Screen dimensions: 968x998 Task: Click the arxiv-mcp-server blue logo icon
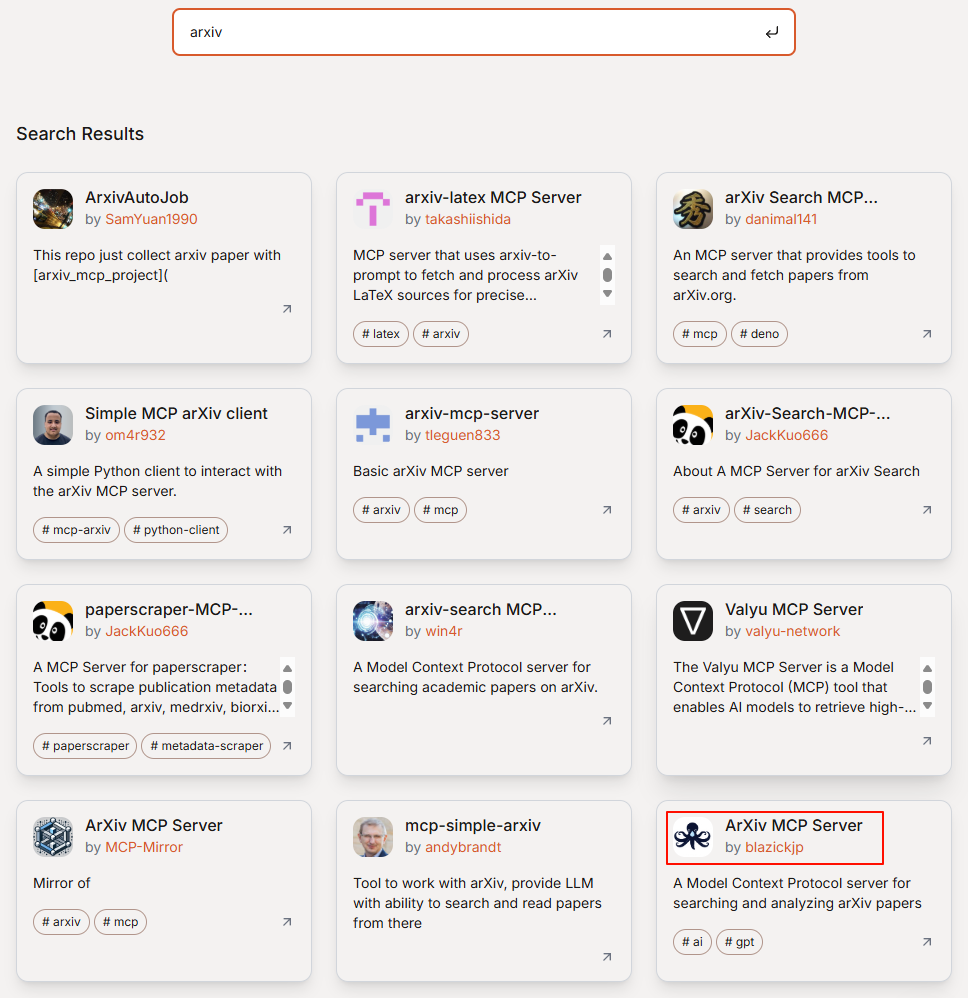pos(373,425)
